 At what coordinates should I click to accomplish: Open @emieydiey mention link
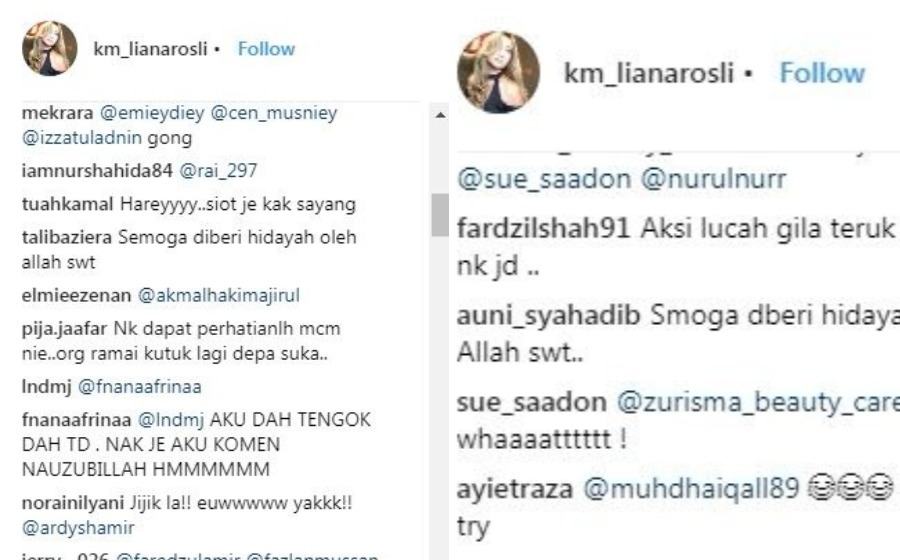(x=152, y=113)
